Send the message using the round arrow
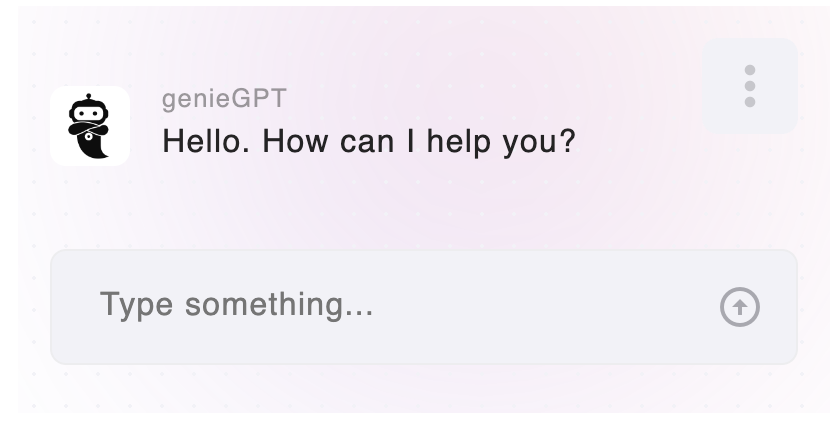The image size is (830, 432). [x=739, y=307]
